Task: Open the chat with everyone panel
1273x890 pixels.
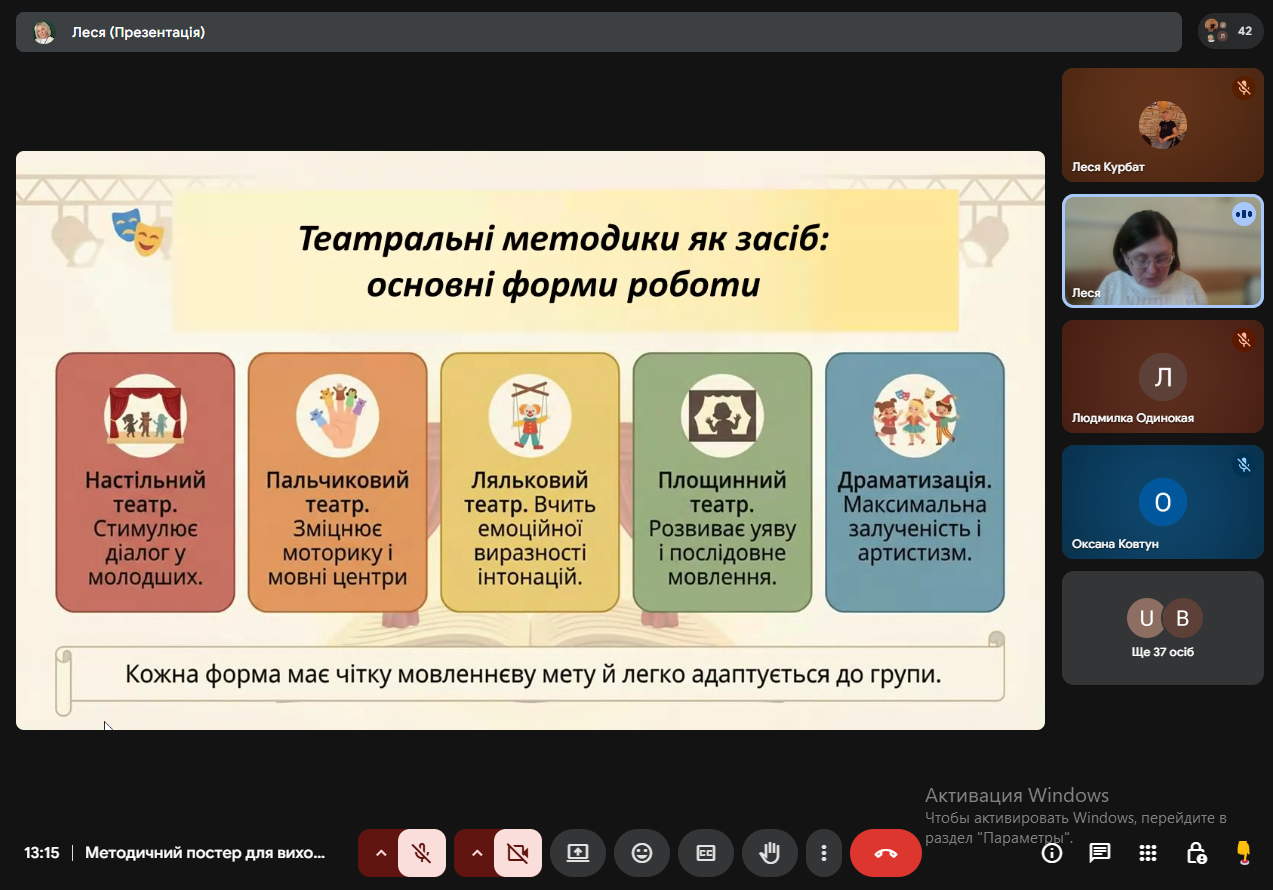Action: 1100,853
